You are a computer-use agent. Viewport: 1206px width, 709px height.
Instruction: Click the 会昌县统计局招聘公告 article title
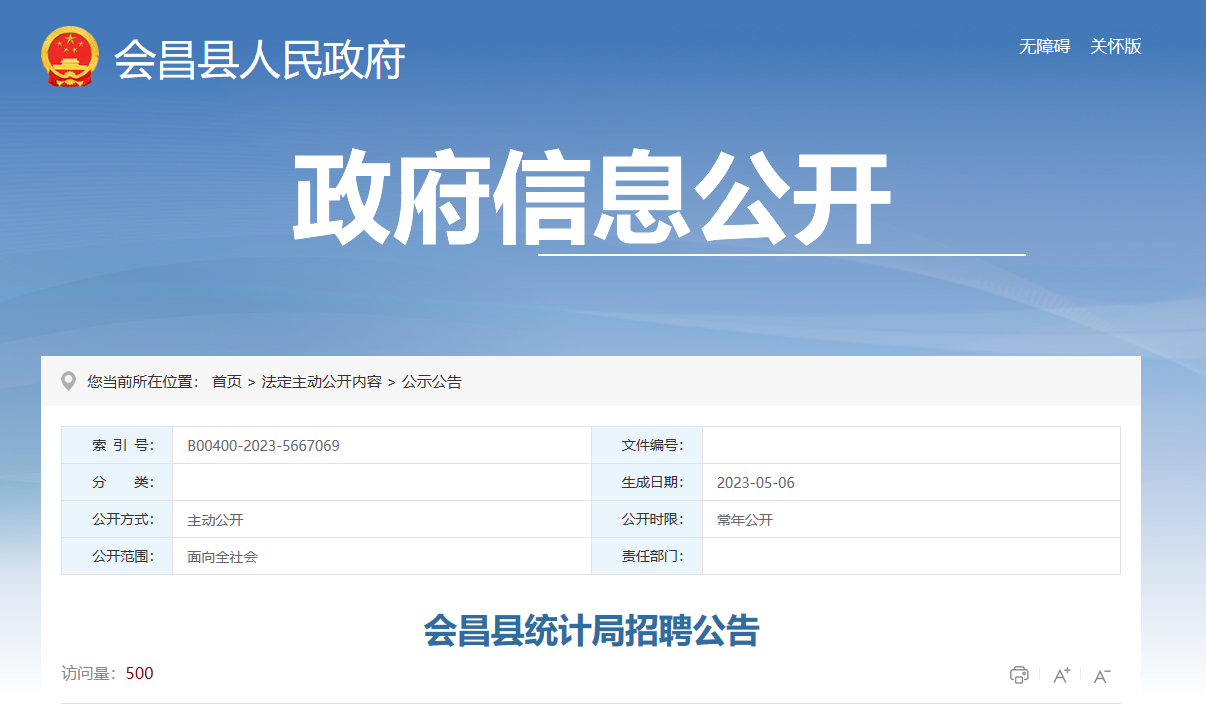pyautogui.click(x=591, y=631)
